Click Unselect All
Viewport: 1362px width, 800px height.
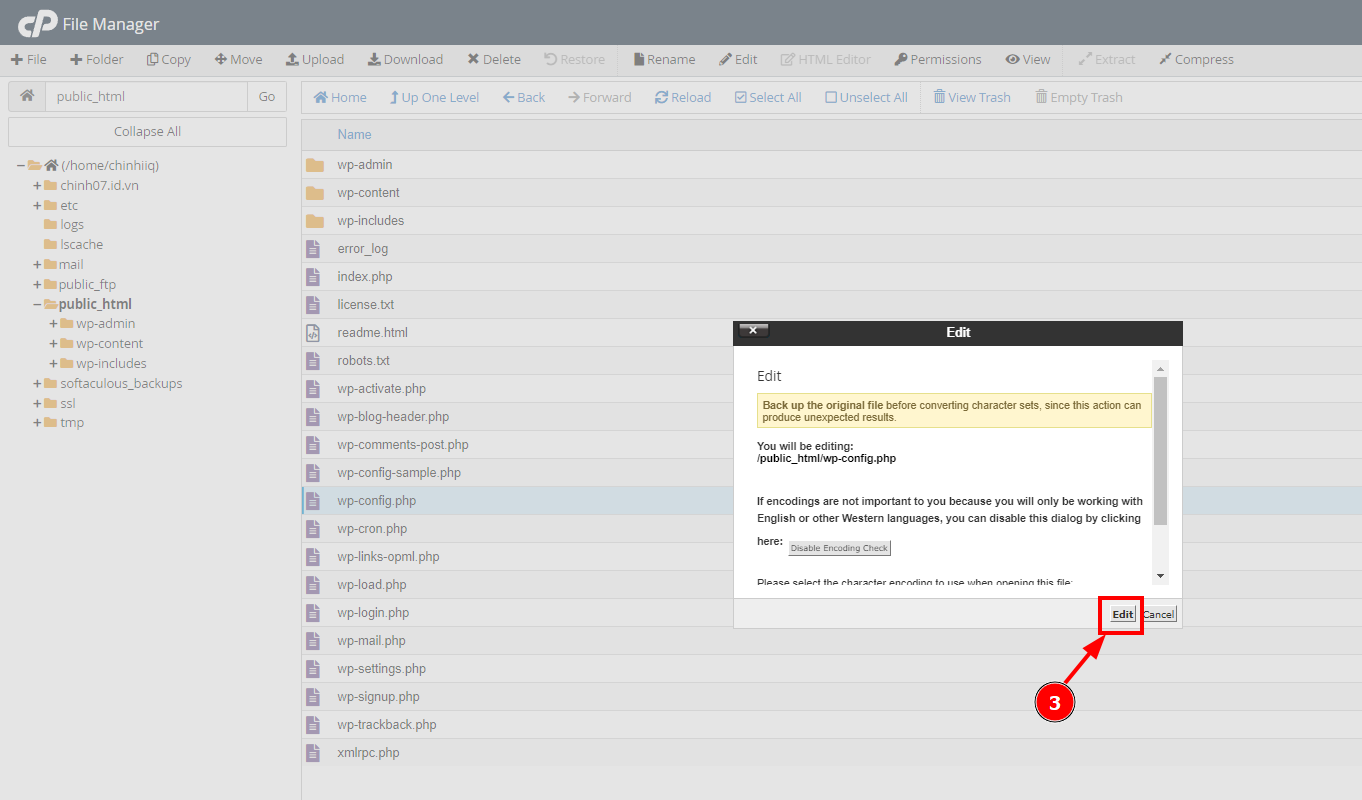click(x=866, y=97)
